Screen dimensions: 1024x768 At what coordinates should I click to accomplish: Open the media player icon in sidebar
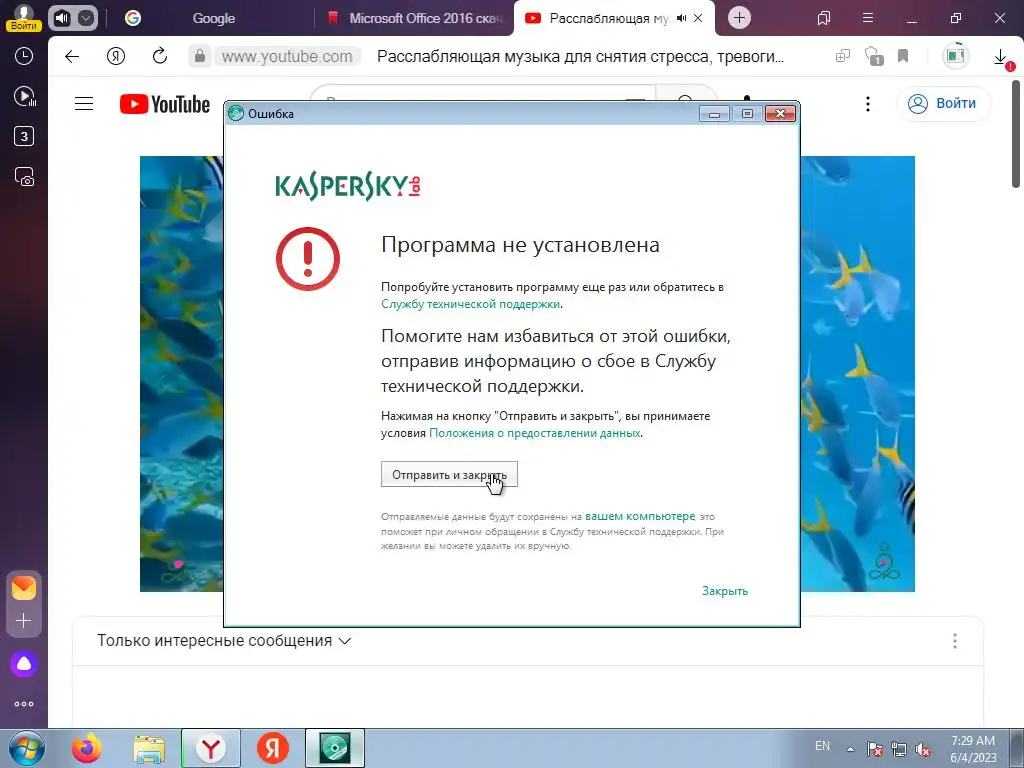coord(24,97)
